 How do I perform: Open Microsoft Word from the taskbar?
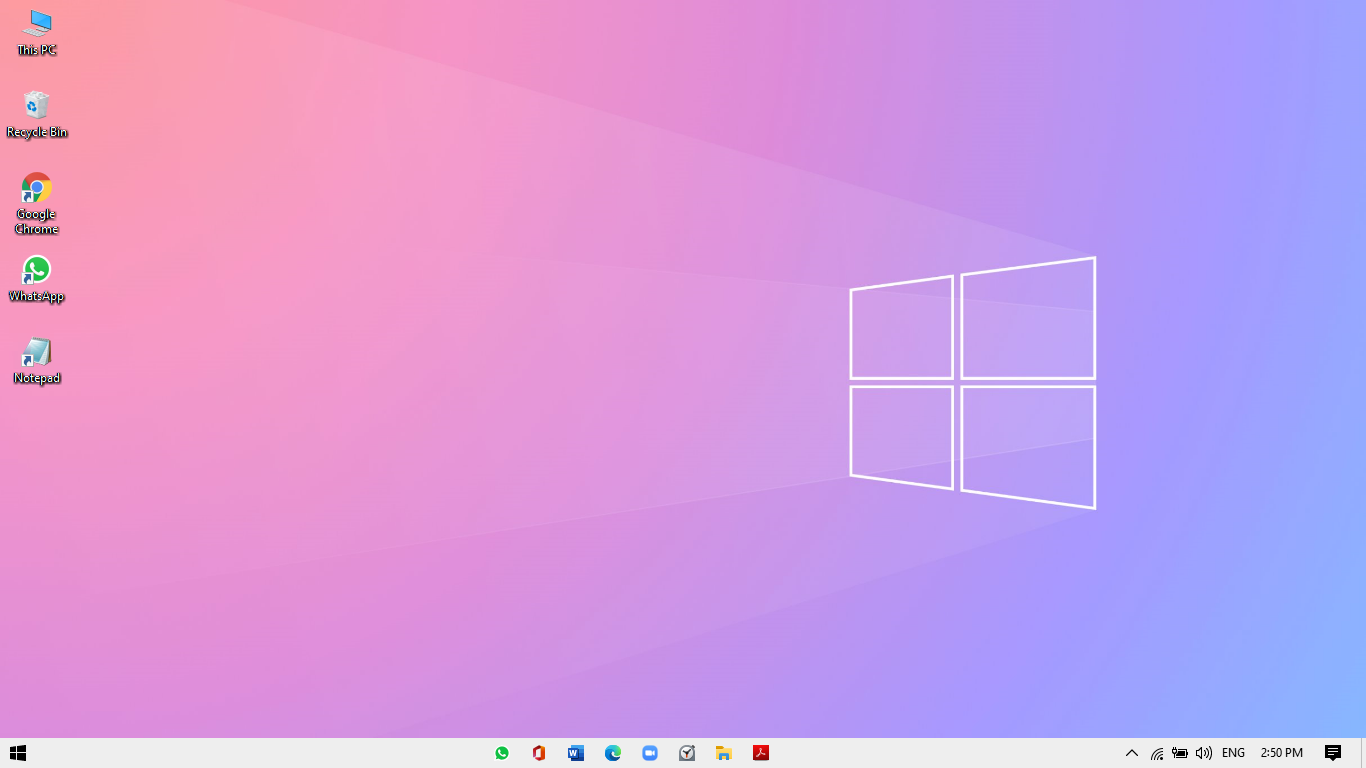[x=576, y=753]
